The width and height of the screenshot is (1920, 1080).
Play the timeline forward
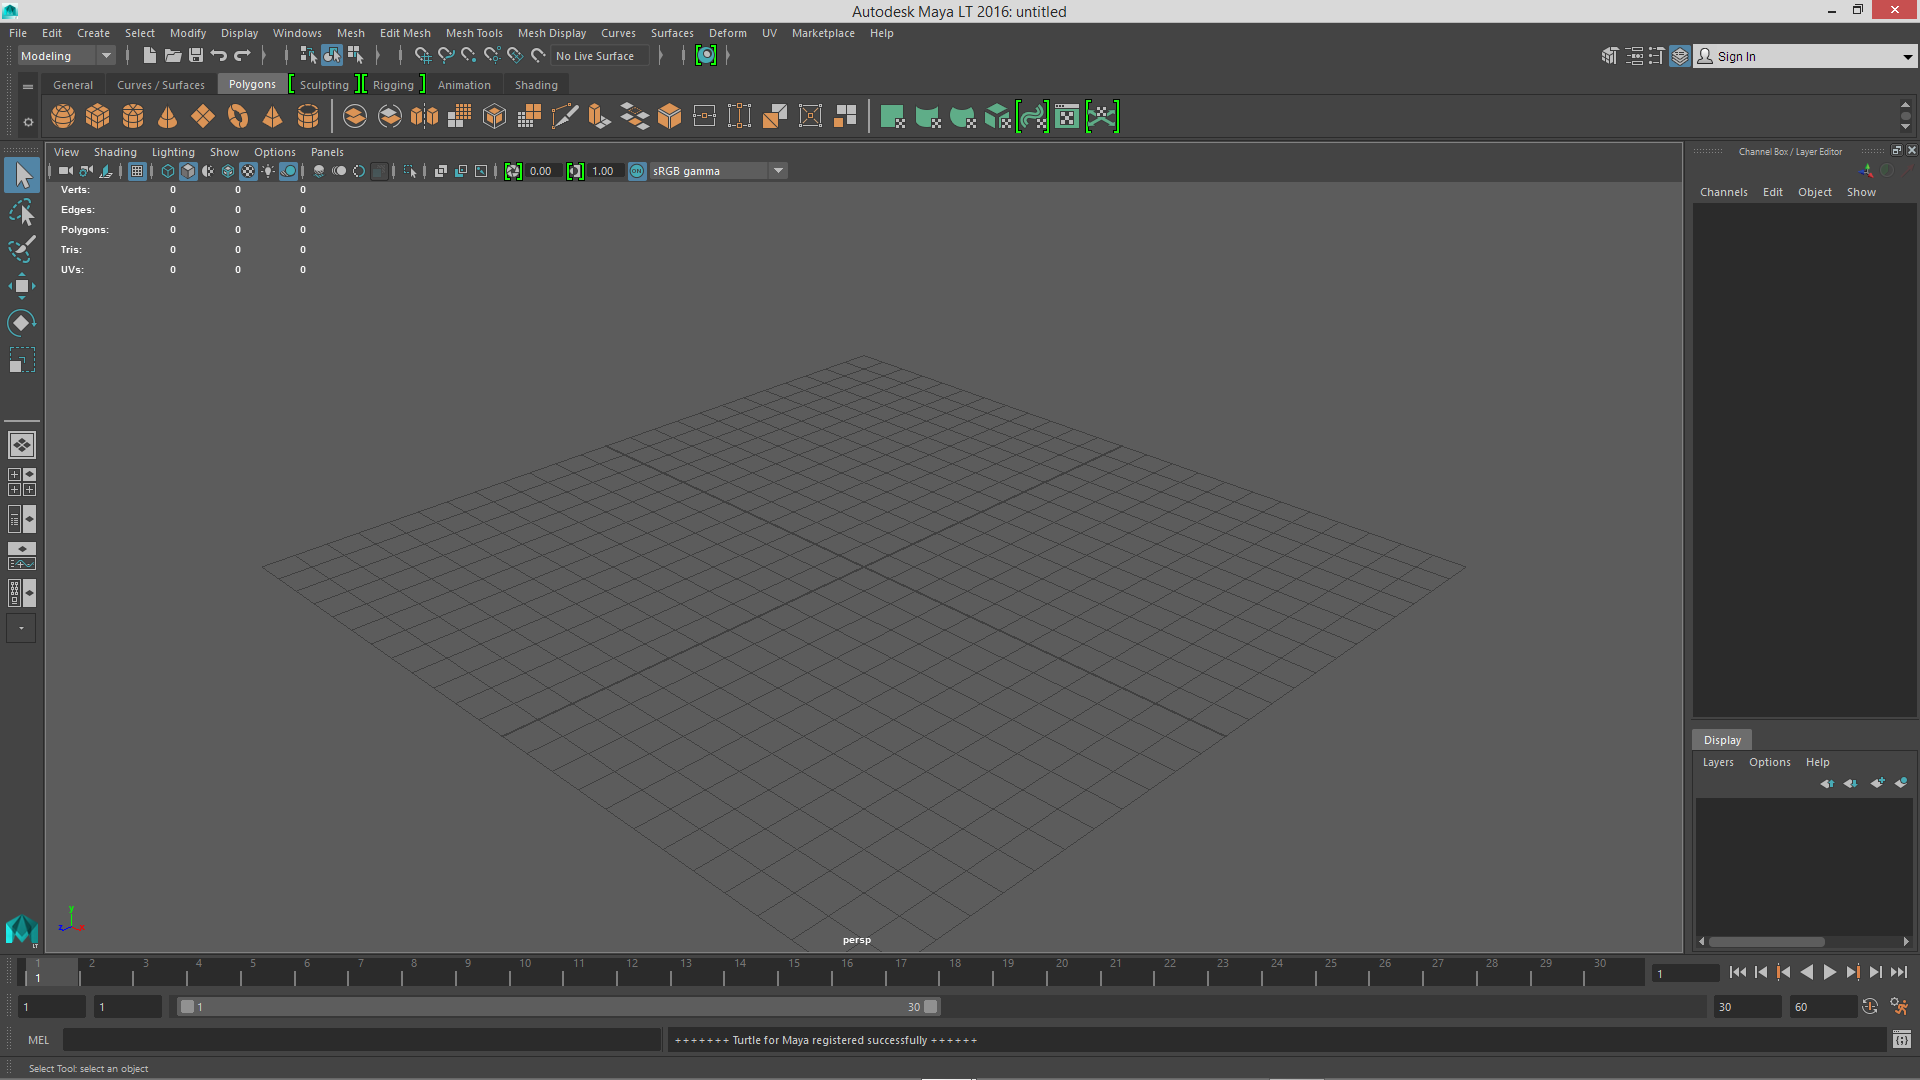pyautogui.click(x=1830, y=972)
